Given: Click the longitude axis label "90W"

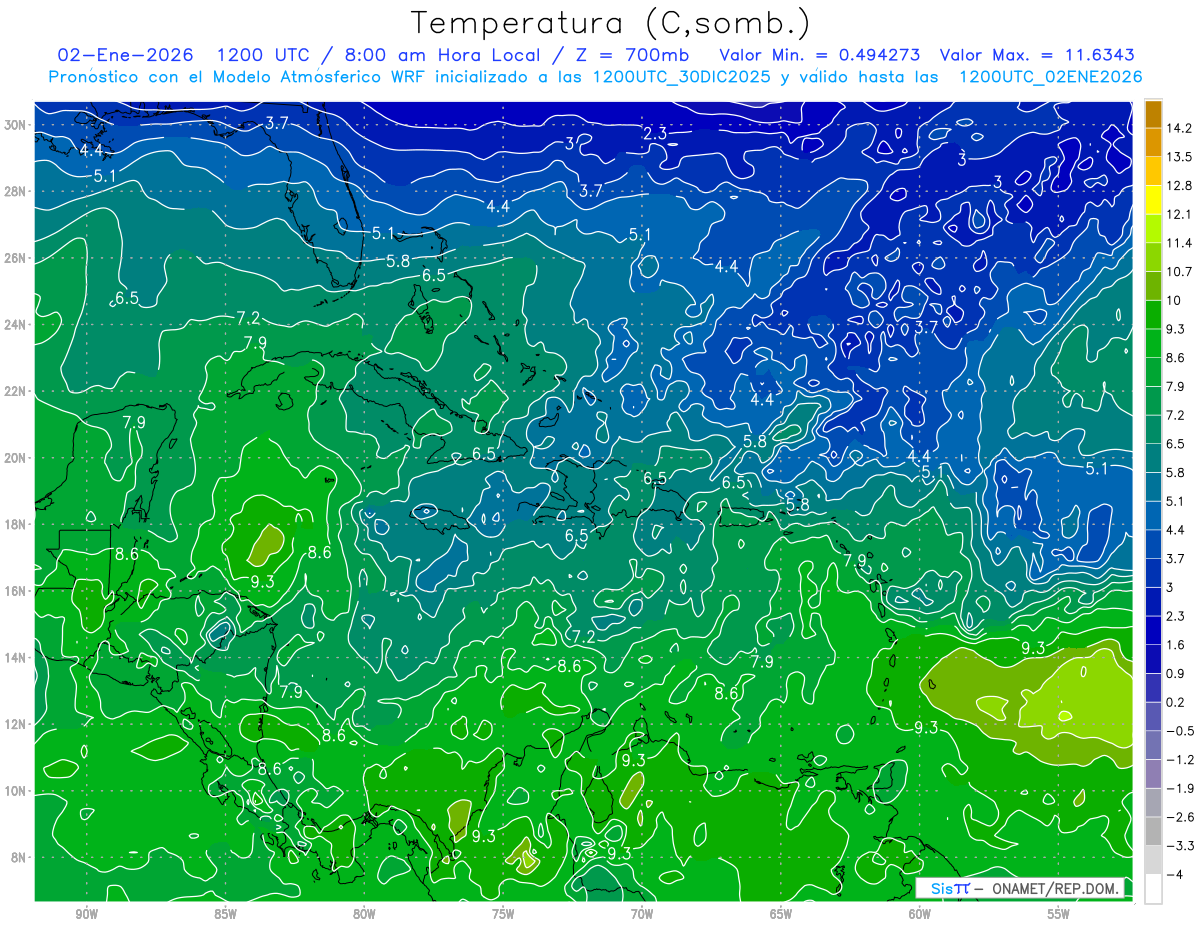Looking at the screenshot, I should point(86,914).
